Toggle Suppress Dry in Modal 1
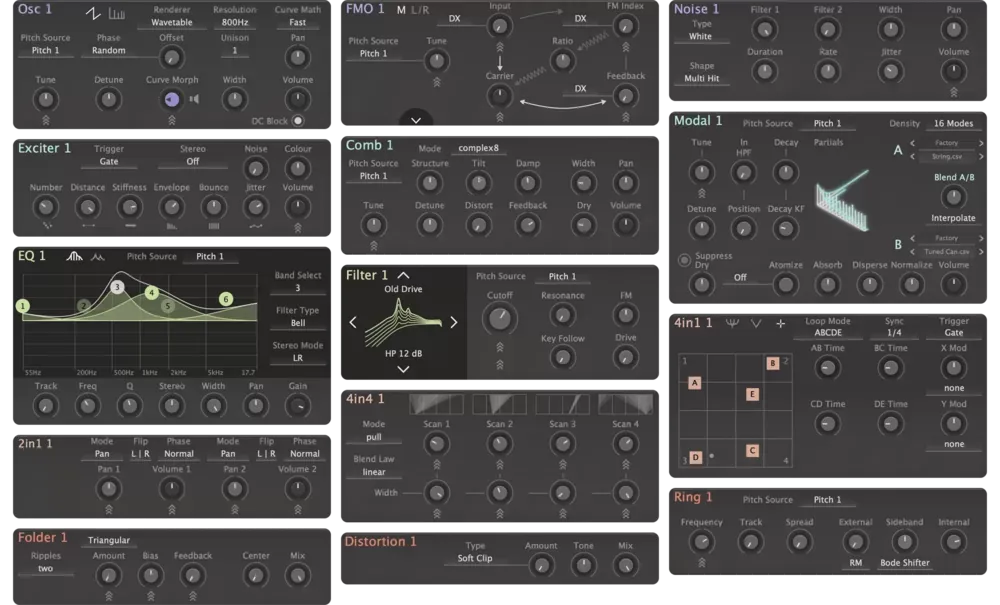Screen dimensions: 1000x605 [684, 260]
